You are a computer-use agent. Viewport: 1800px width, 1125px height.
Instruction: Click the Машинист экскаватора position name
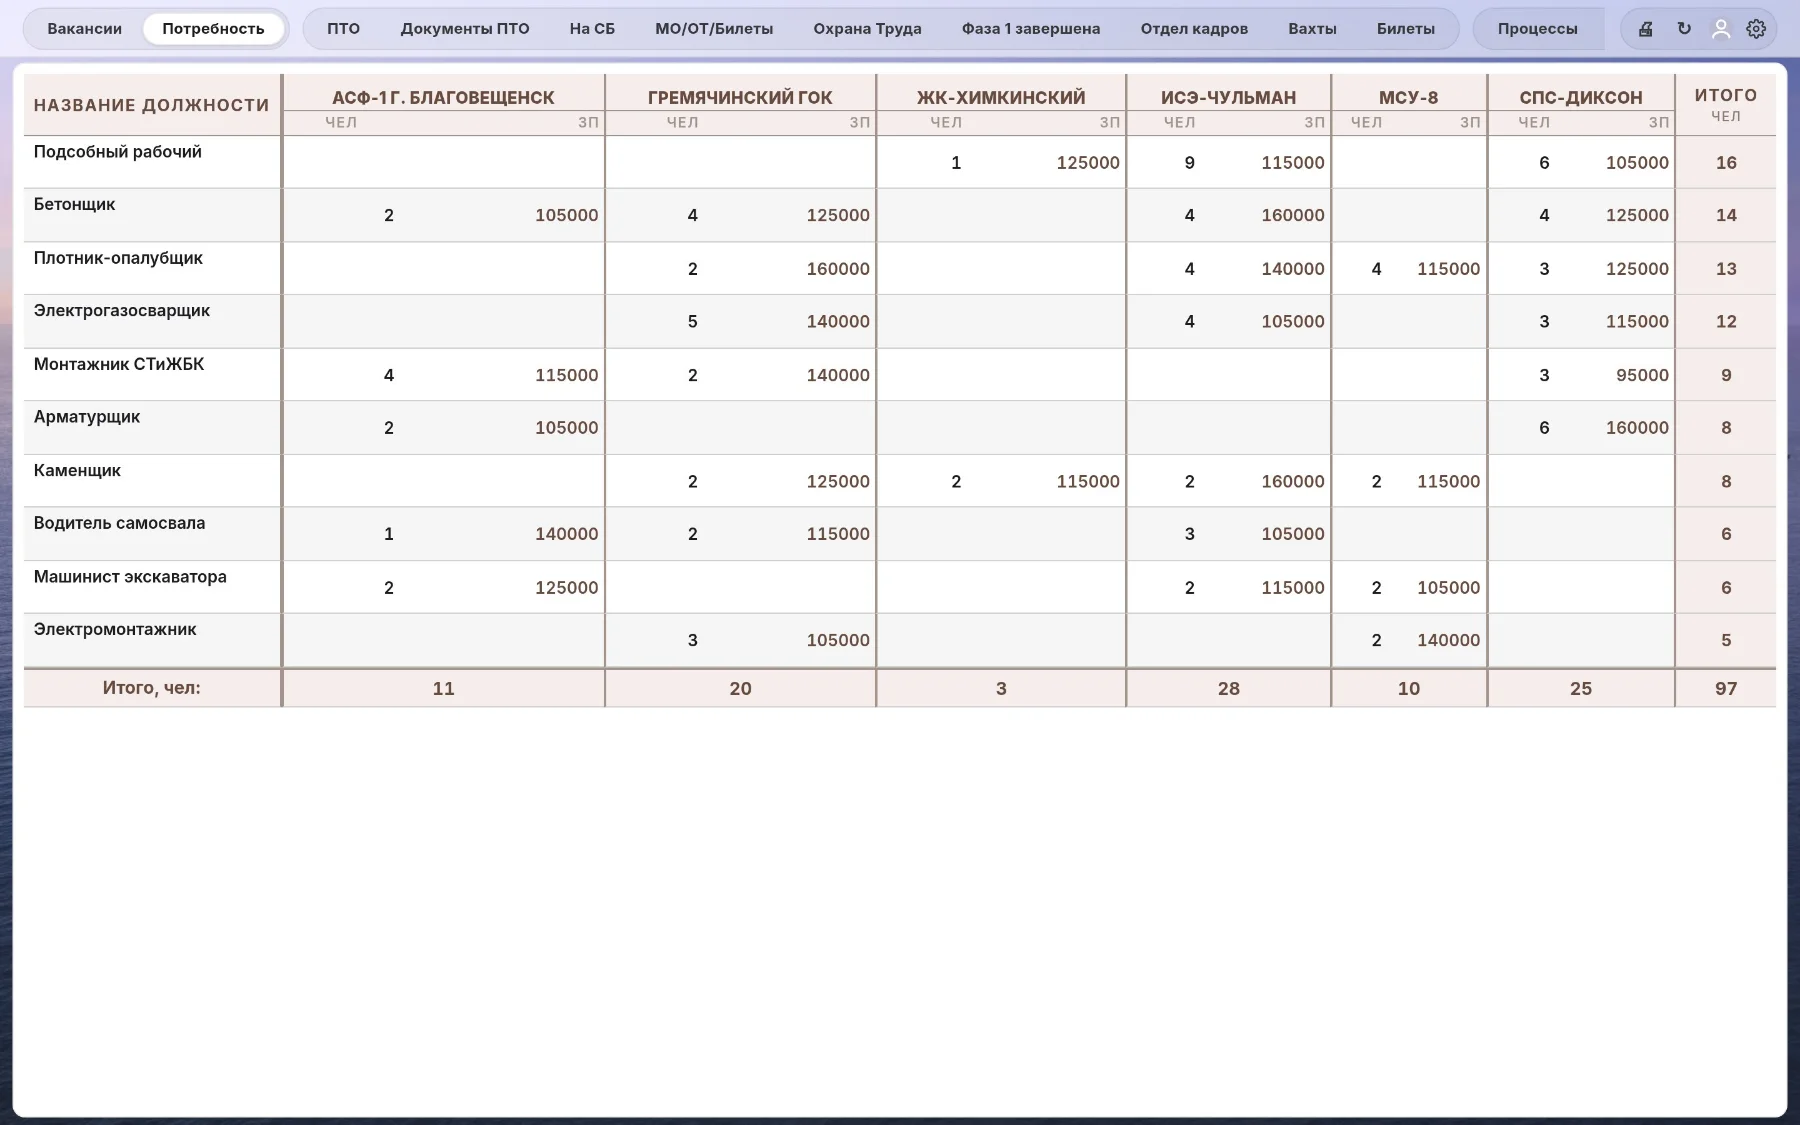(x=130, y=577)
